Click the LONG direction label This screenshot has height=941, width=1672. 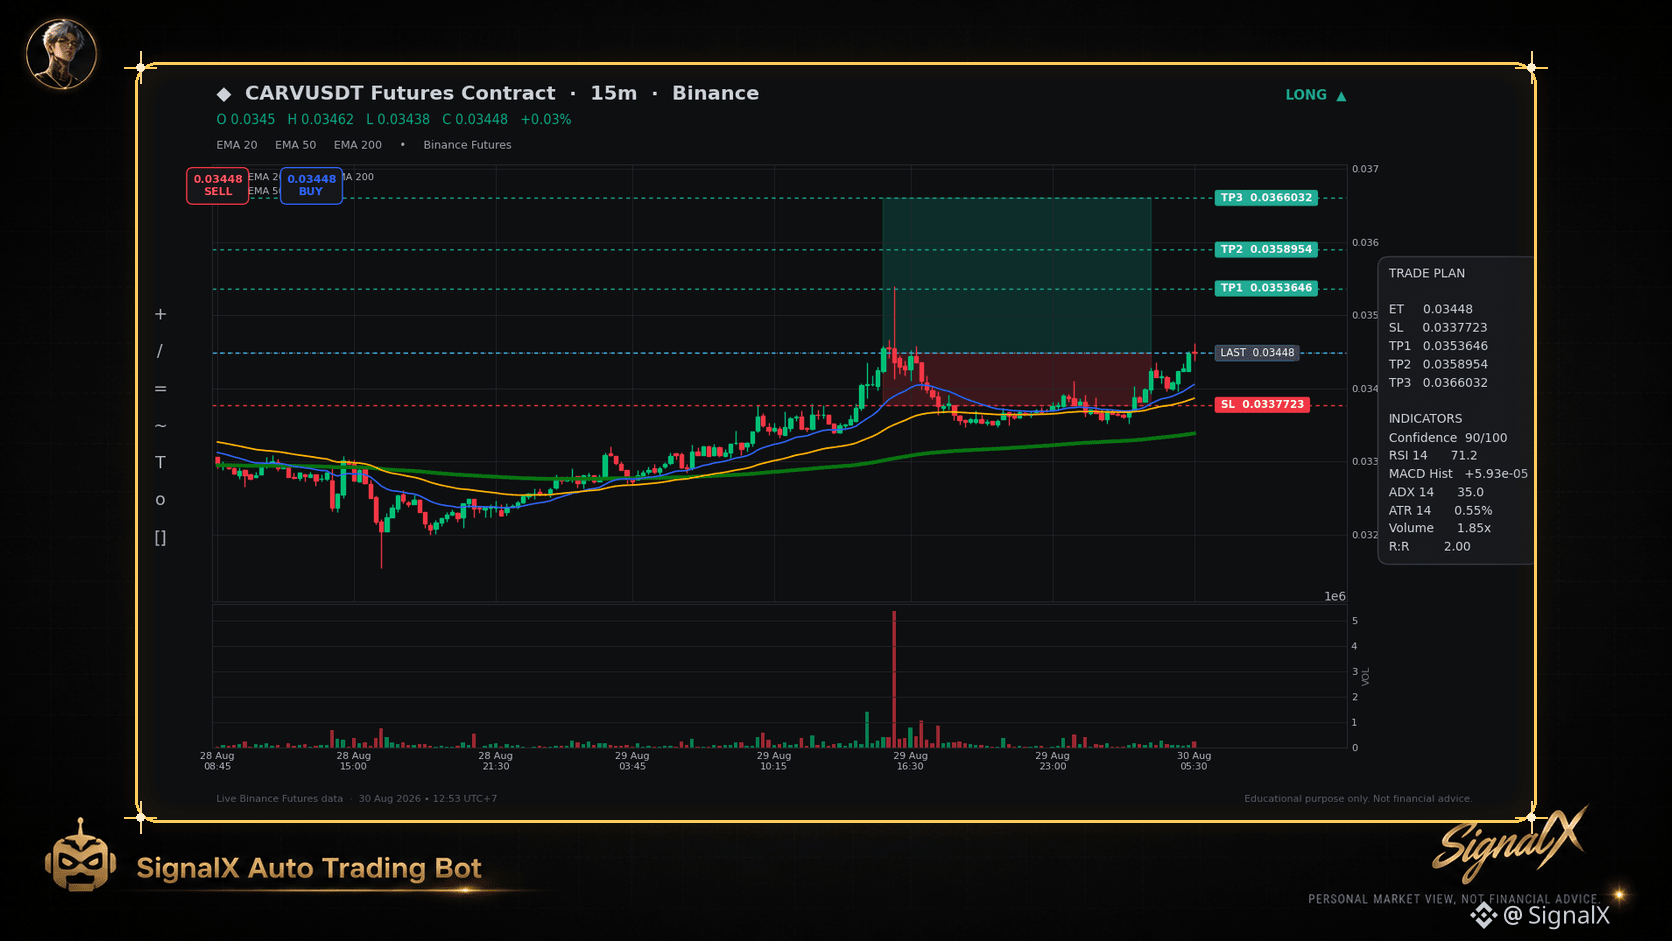pos(1306,95)
